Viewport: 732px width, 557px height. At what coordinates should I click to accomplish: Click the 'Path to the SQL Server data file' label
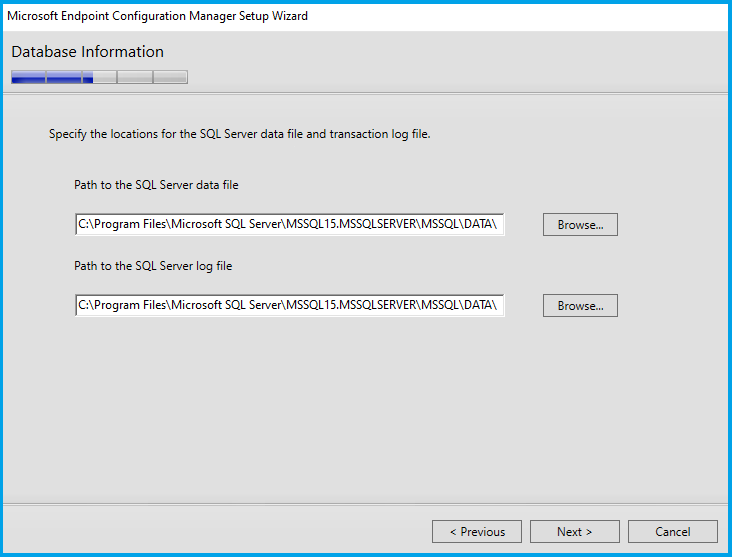[x=156, y=185]
